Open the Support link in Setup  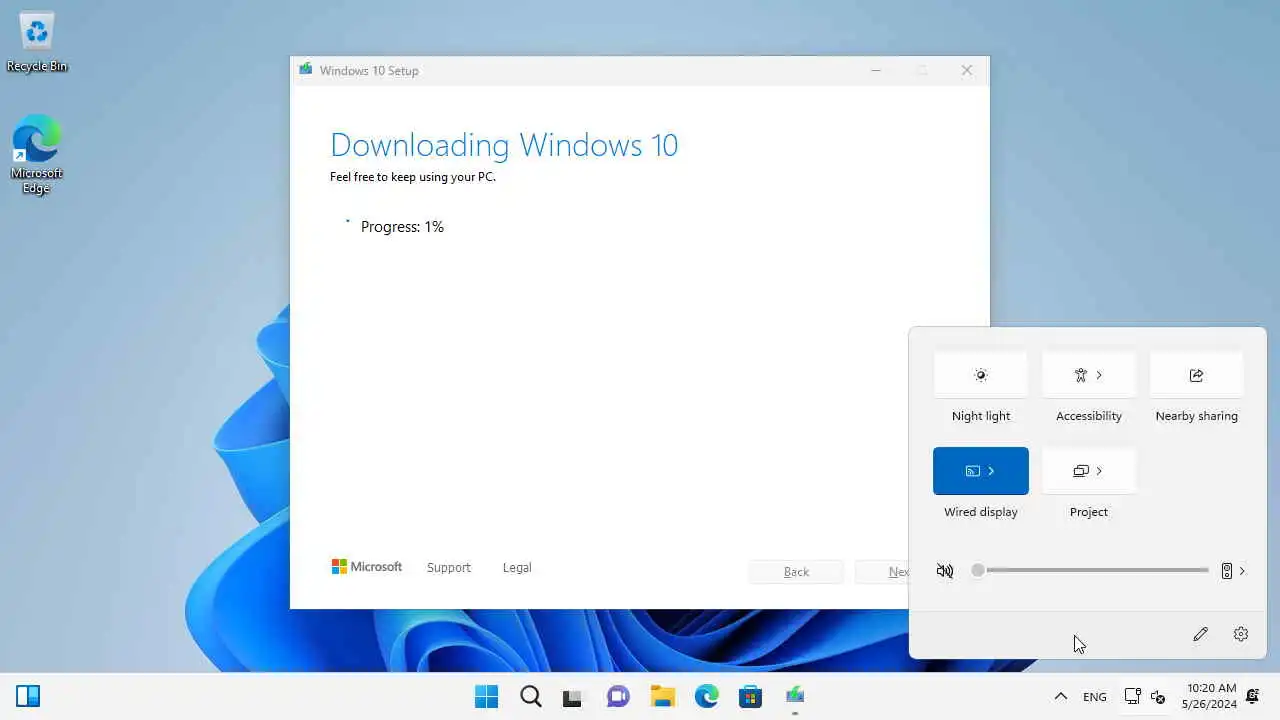(x=448, y=567)
